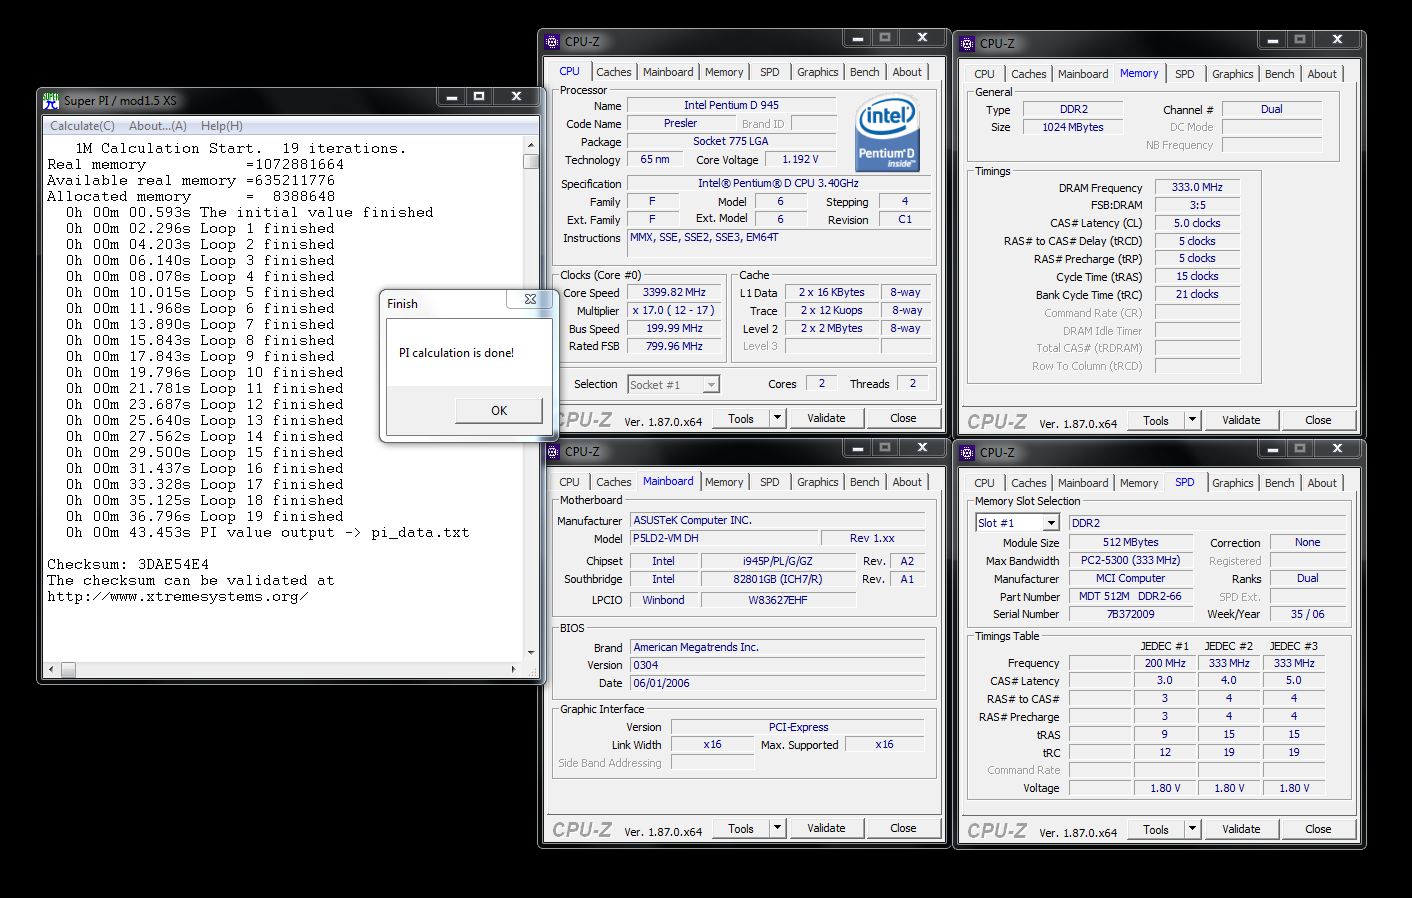Maximize the Super PI window
The height and width of the screenshot is (898, 1412).
pyautogui.click(x=479, y=97)
